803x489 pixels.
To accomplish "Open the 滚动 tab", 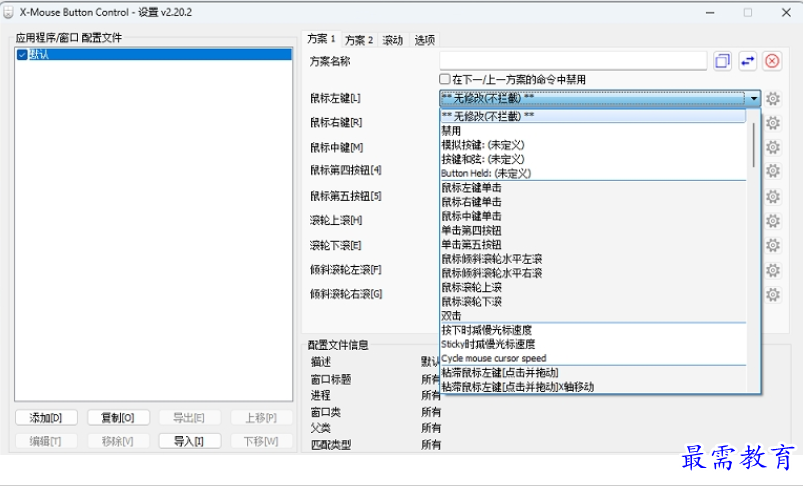I will [x=393, y=39].
